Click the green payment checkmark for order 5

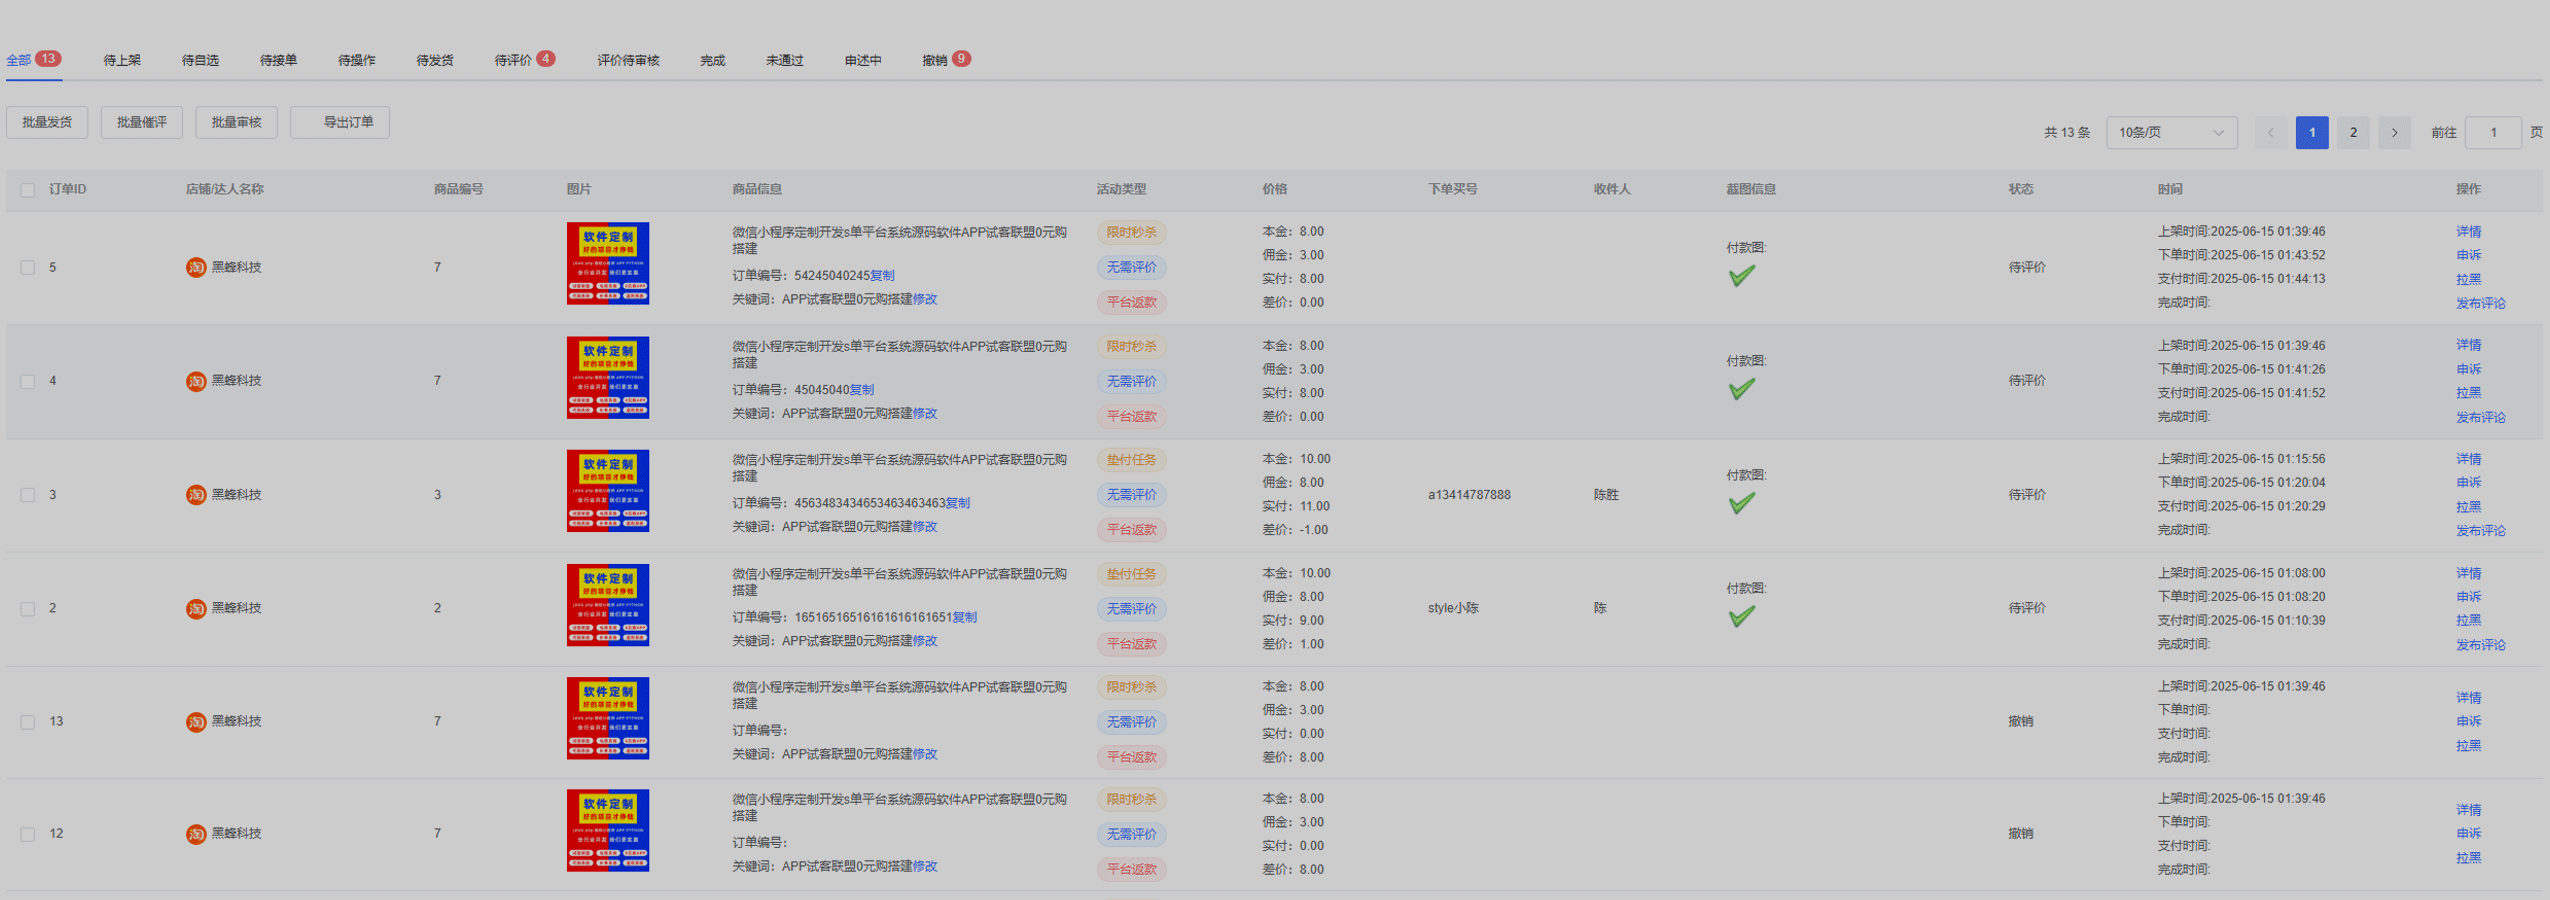point(1741,276)
